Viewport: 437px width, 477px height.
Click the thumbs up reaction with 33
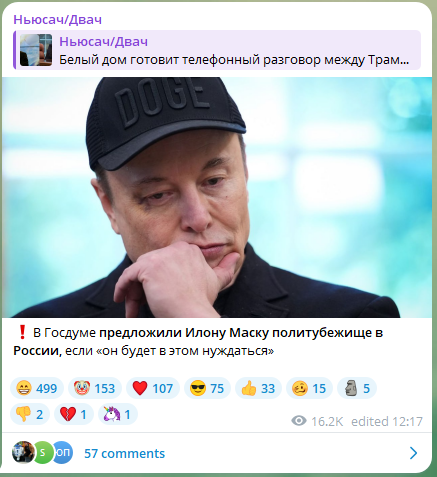[x=258, y=388]
